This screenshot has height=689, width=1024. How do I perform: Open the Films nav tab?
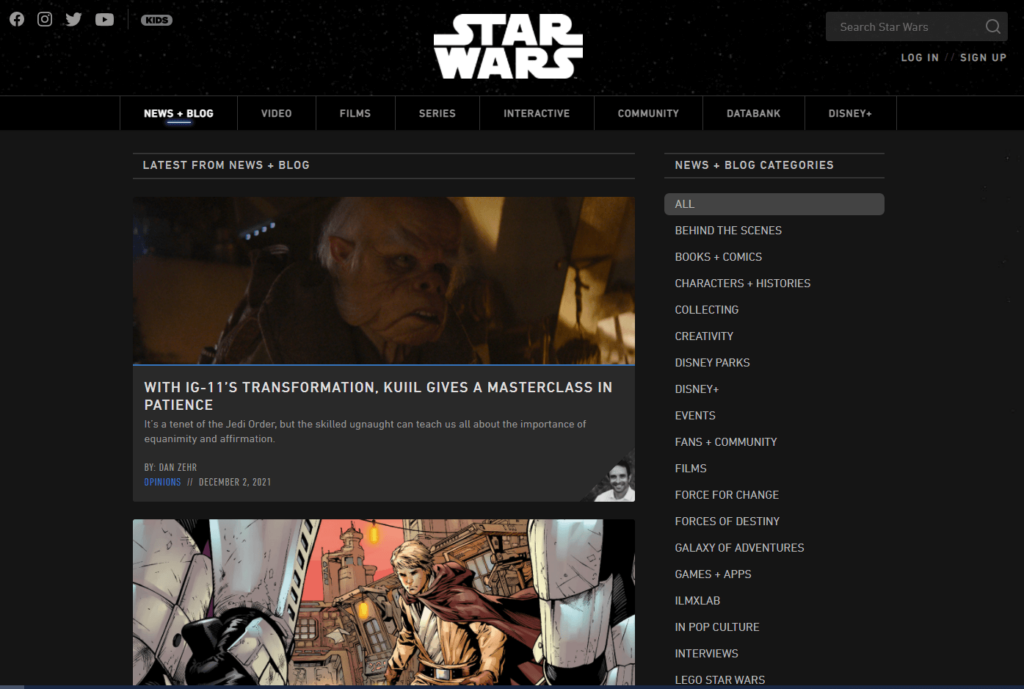tap(355, 113)
